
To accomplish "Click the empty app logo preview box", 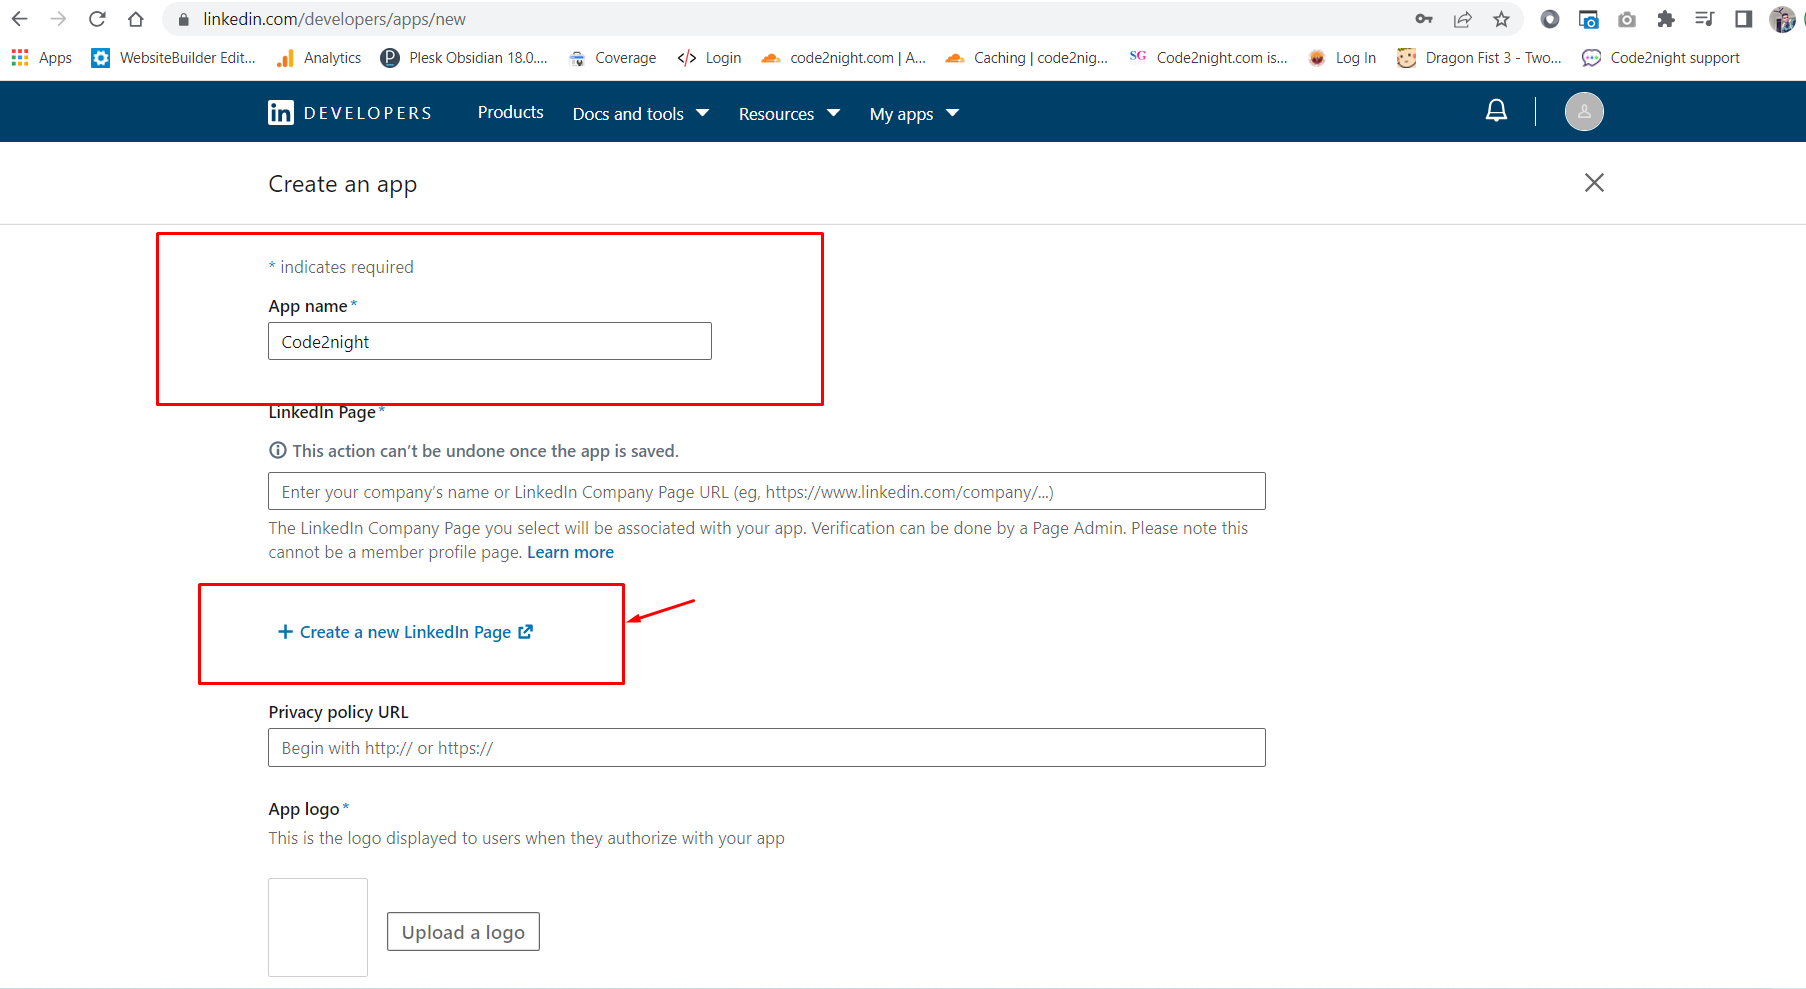I will (318, 927).
